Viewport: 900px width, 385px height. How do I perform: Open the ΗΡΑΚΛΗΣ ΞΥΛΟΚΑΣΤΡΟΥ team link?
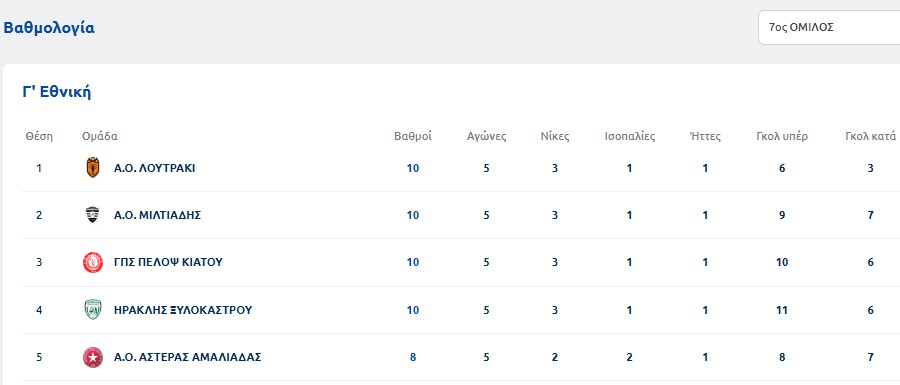click(x=183, y=310)
